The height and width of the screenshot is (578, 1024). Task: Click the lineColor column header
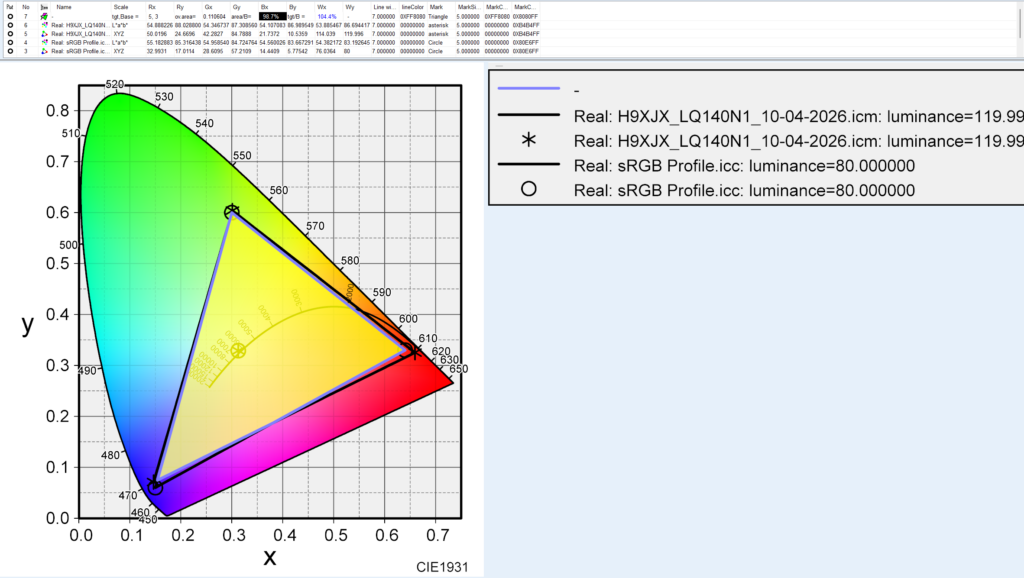point(412,7)
